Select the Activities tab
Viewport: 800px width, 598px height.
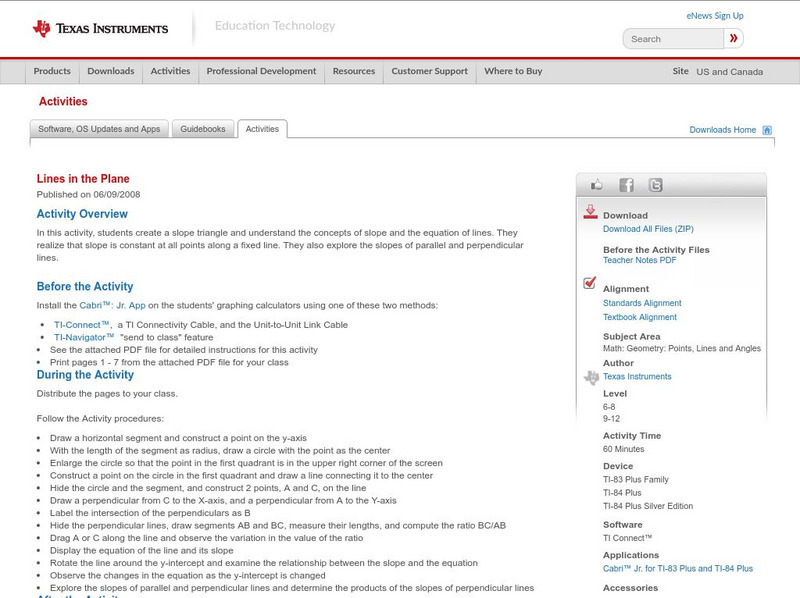tap(262, 129)
